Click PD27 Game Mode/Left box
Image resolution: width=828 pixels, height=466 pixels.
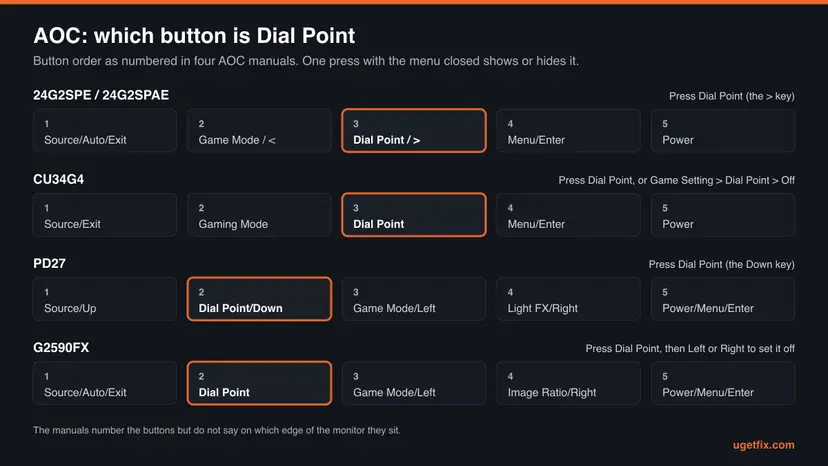click(x=414, y=299)
